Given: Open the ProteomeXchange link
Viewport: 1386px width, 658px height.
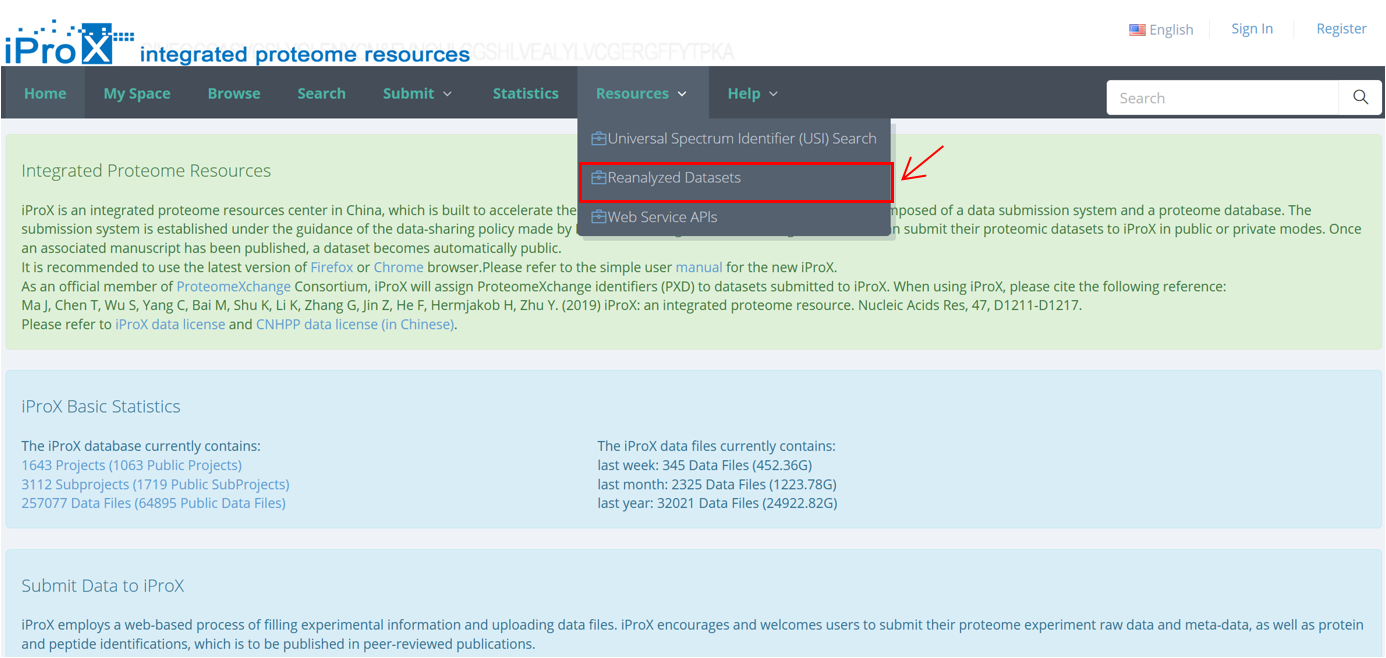Looking at the screenshot, I should pyautogui.click(x=233, y=286).
